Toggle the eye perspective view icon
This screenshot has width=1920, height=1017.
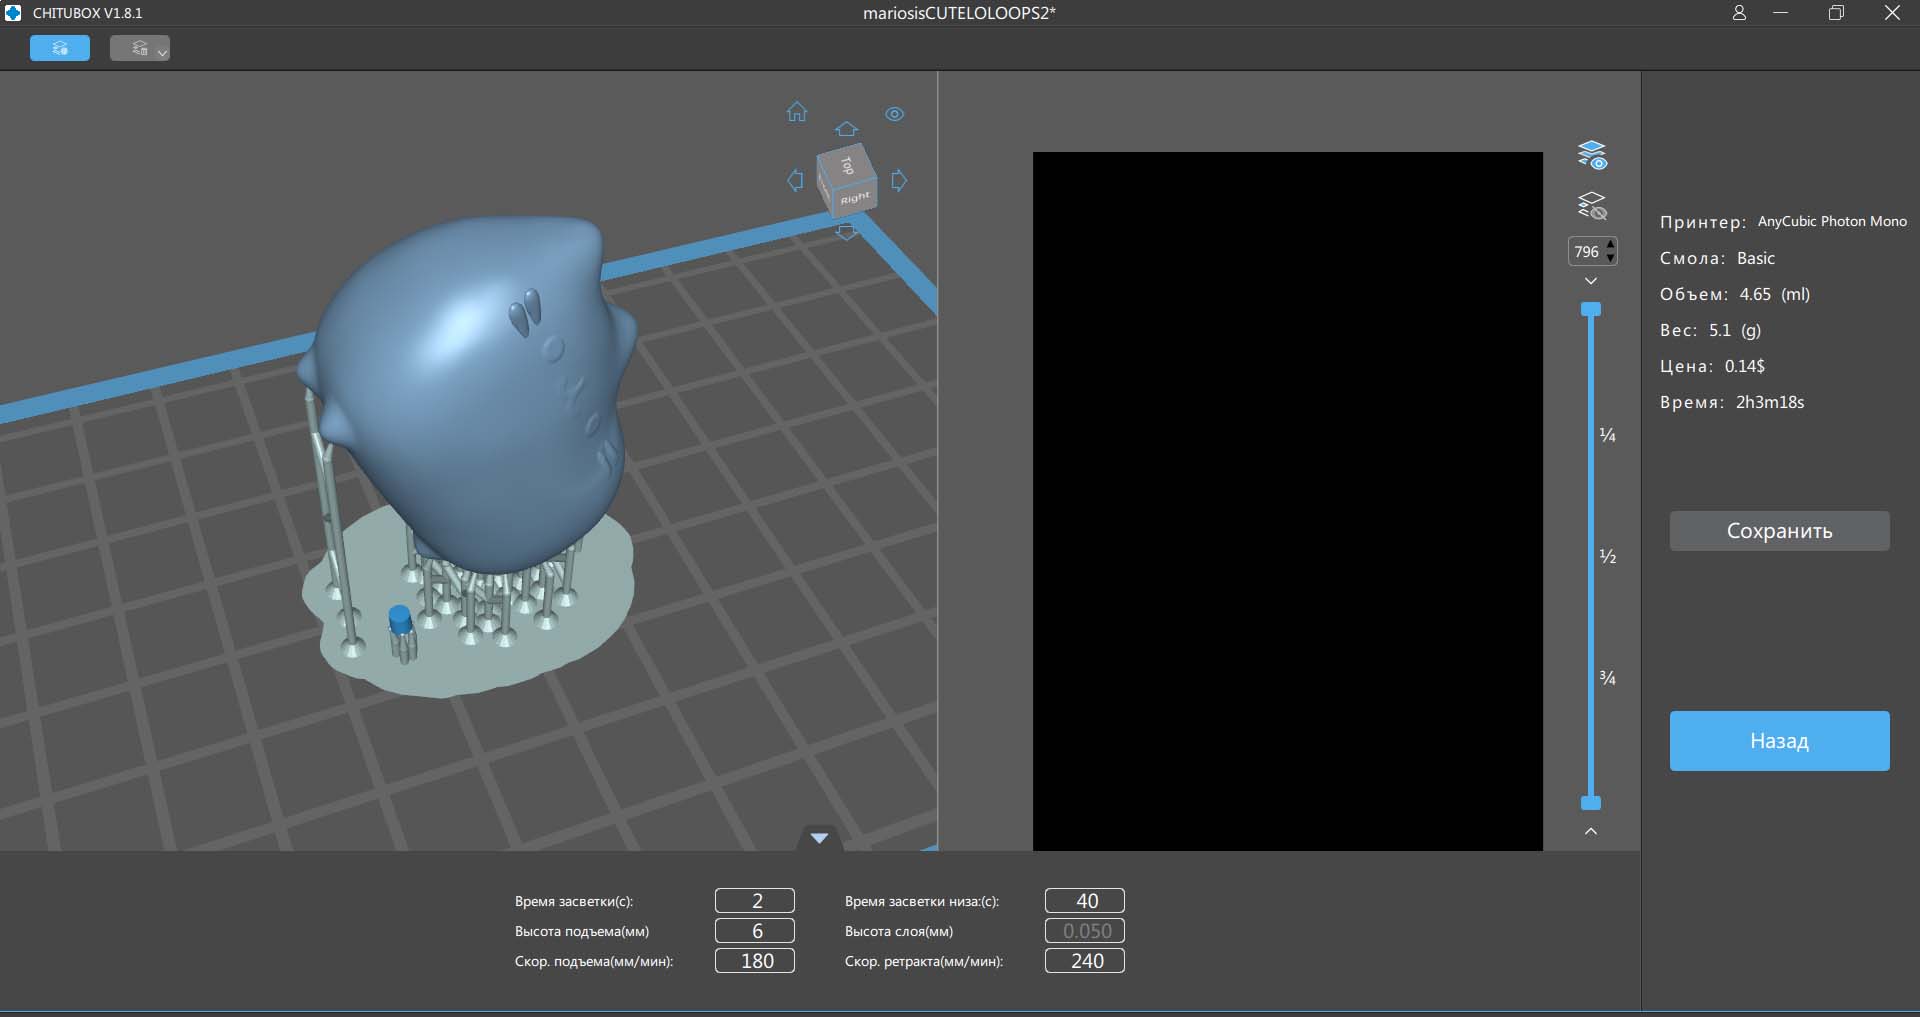pyautogui.click(x=894, y=114)
